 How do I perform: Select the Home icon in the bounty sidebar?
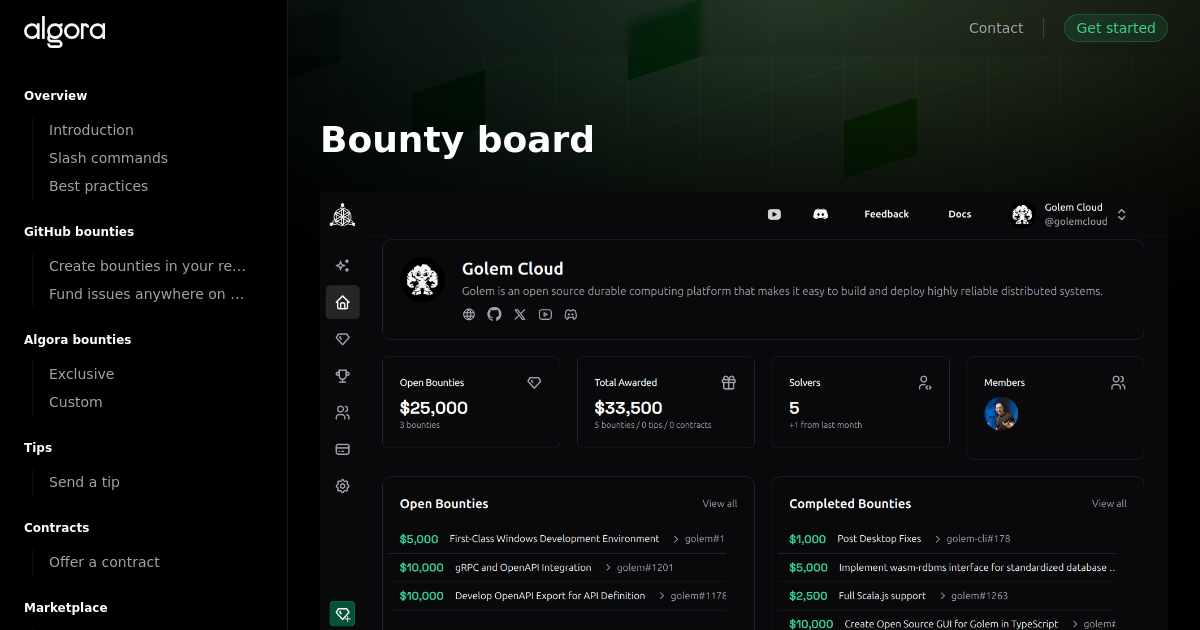coord(342,302)
